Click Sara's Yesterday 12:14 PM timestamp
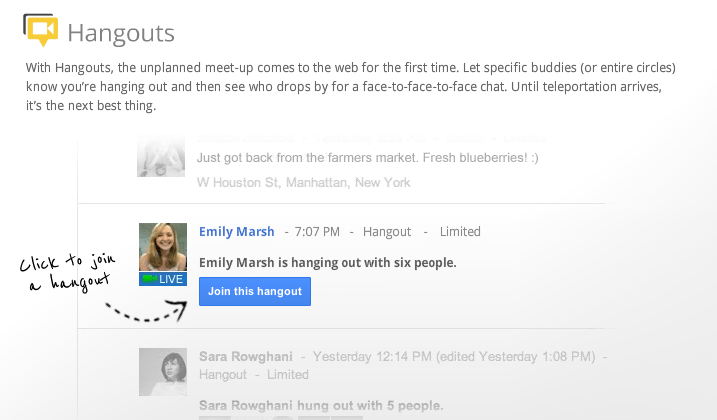717x420 pixels. tap(372, 356)
